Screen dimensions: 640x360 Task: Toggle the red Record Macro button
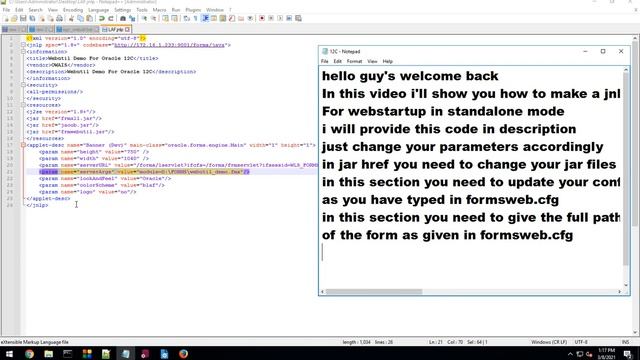pos(262,18)
